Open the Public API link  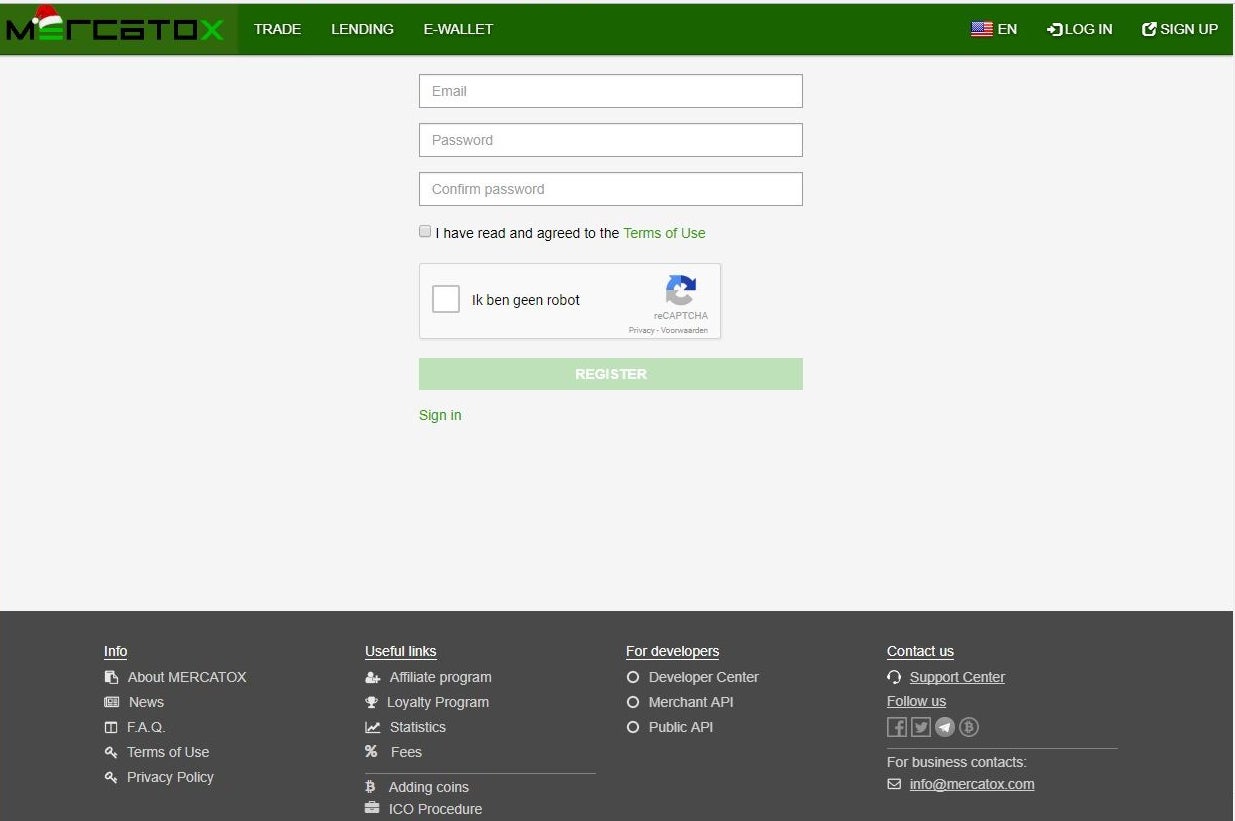click(x=681, y=727)
